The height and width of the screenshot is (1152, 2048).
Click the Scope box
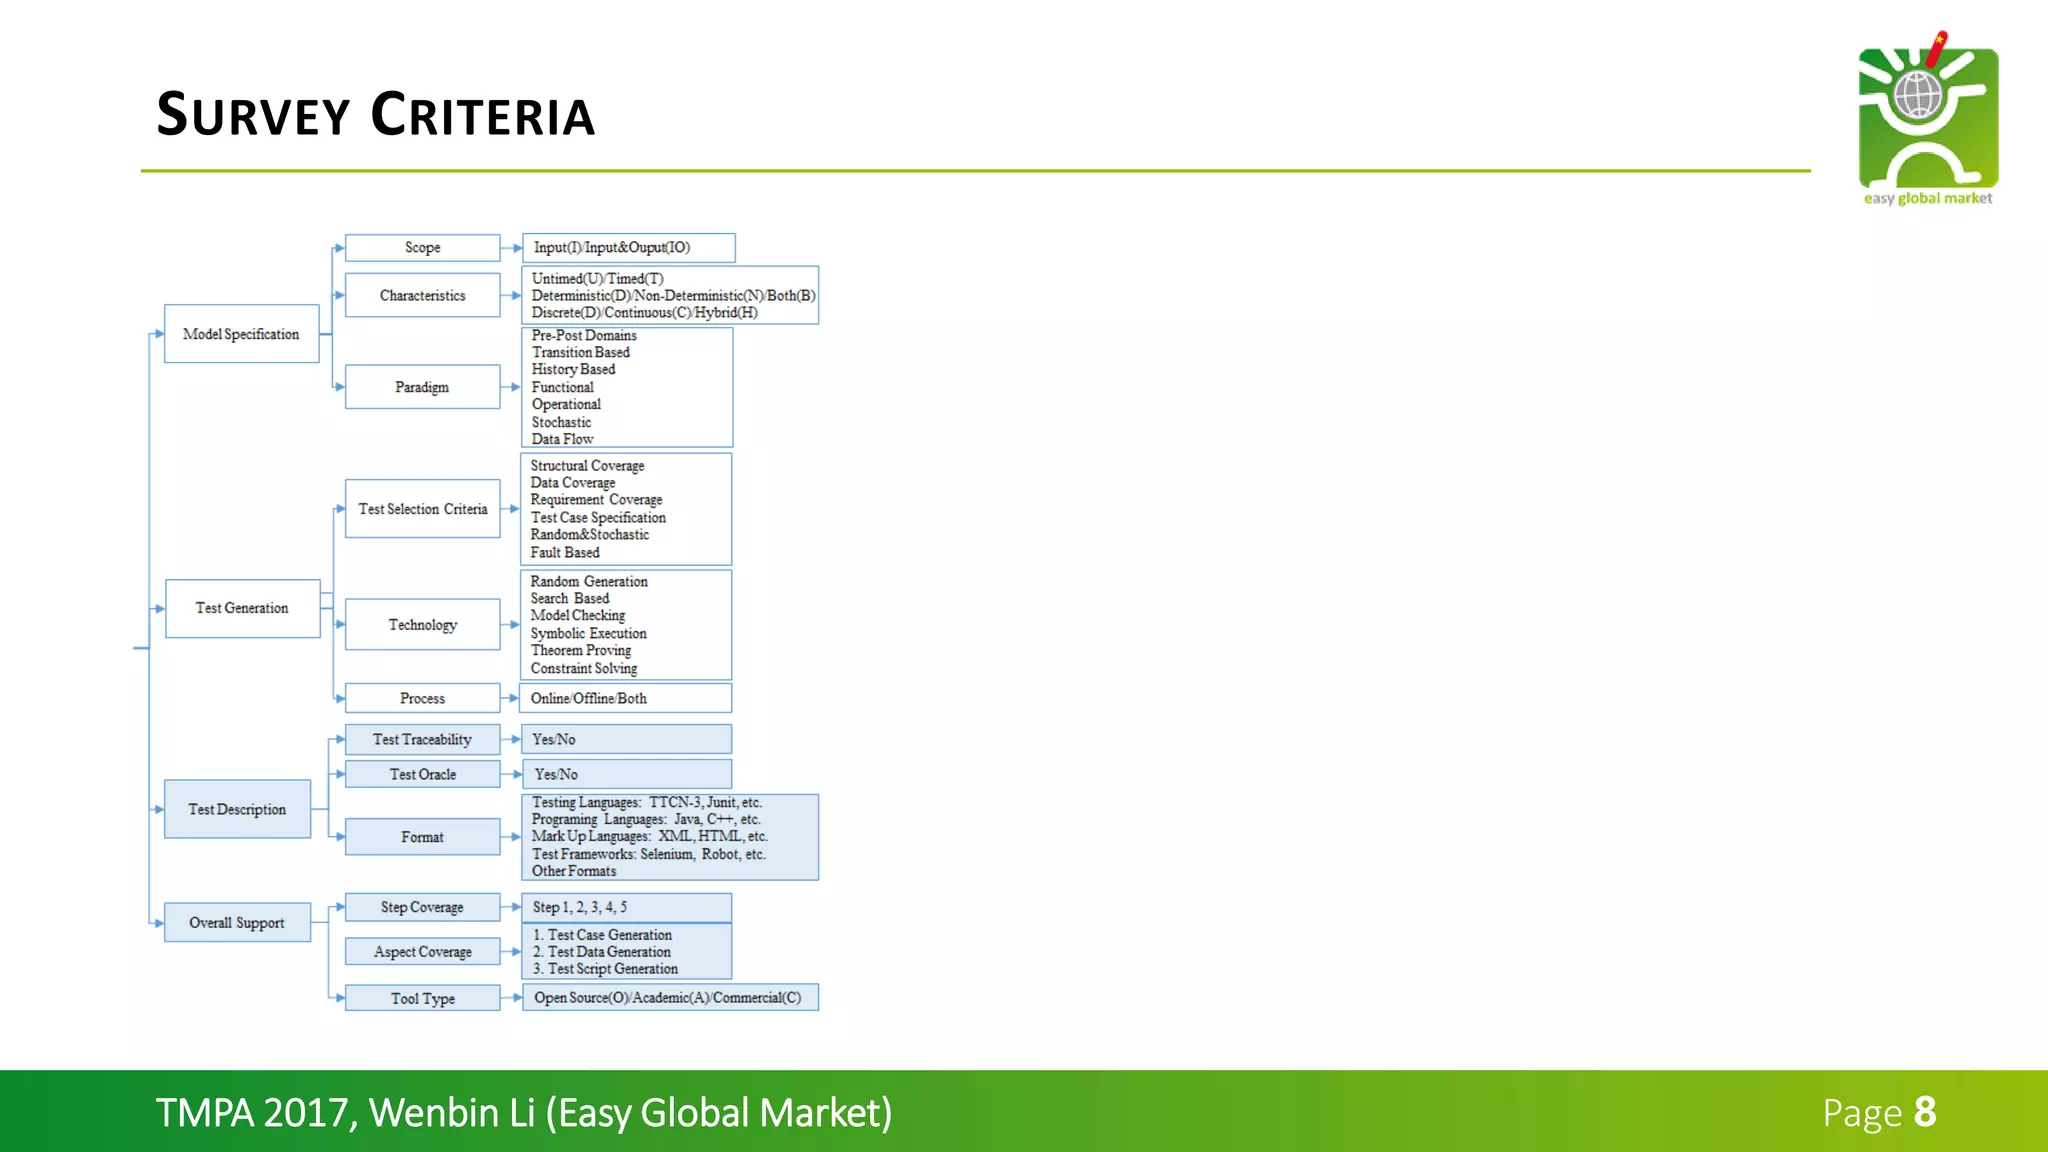(x=422, y=247)
